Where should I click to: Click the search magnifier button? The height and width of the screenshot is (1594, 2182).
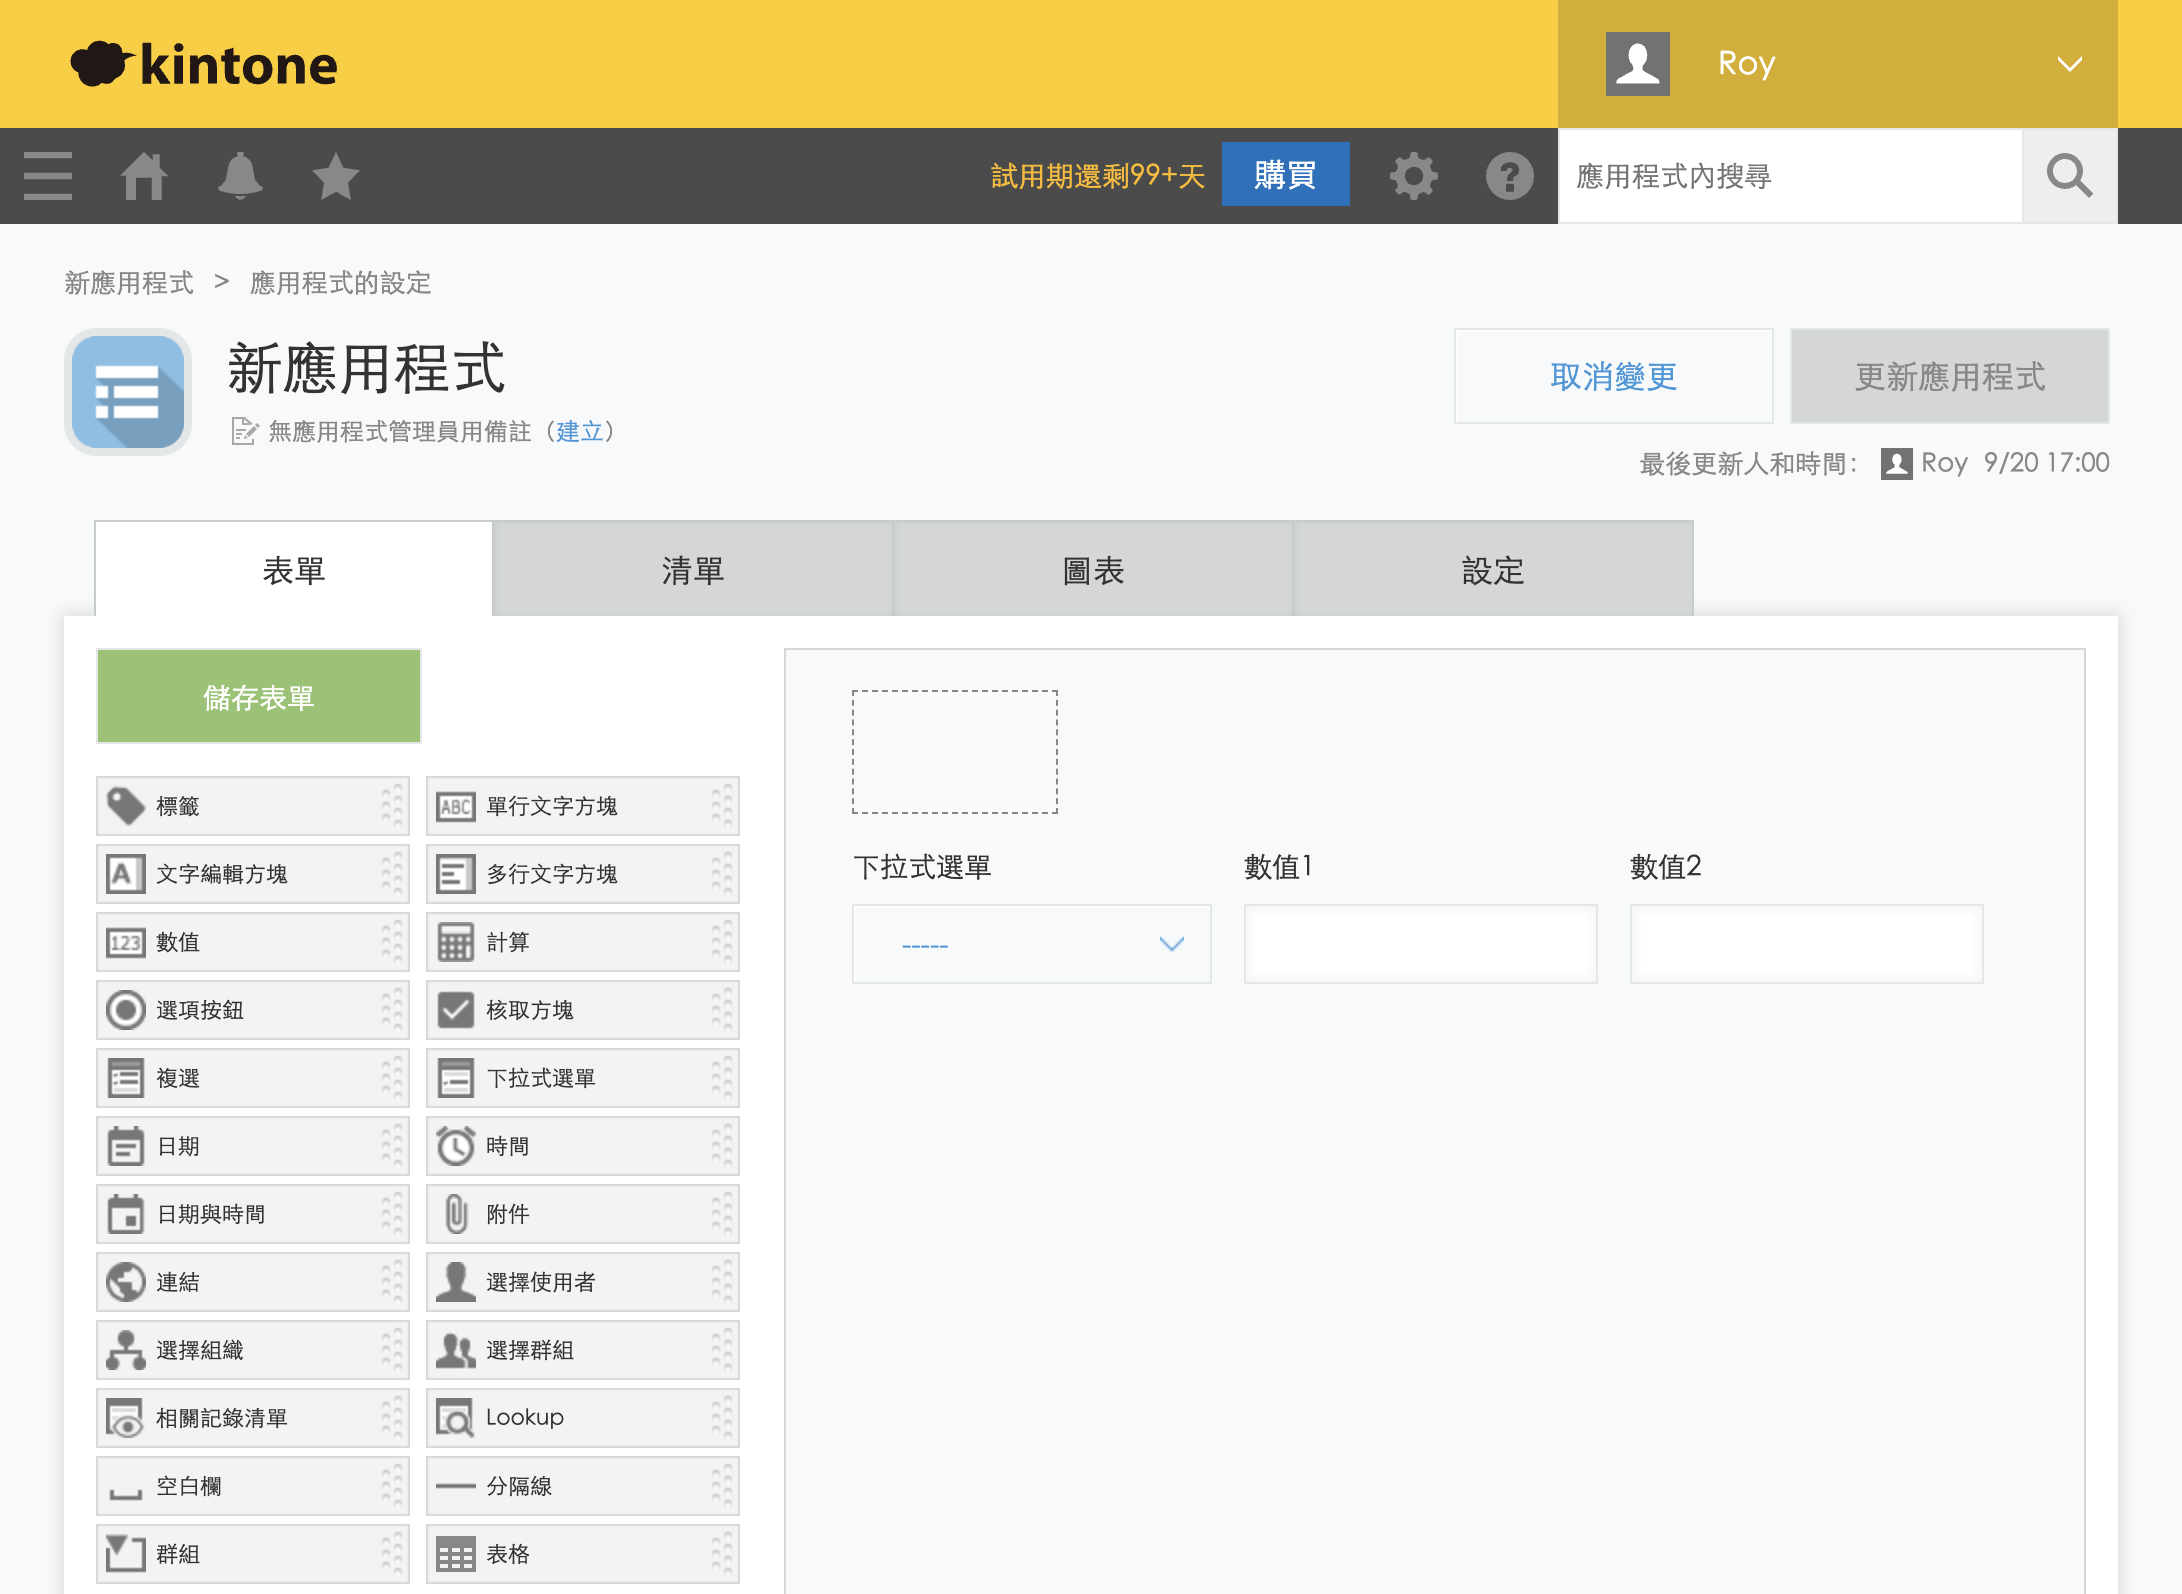2069,176
